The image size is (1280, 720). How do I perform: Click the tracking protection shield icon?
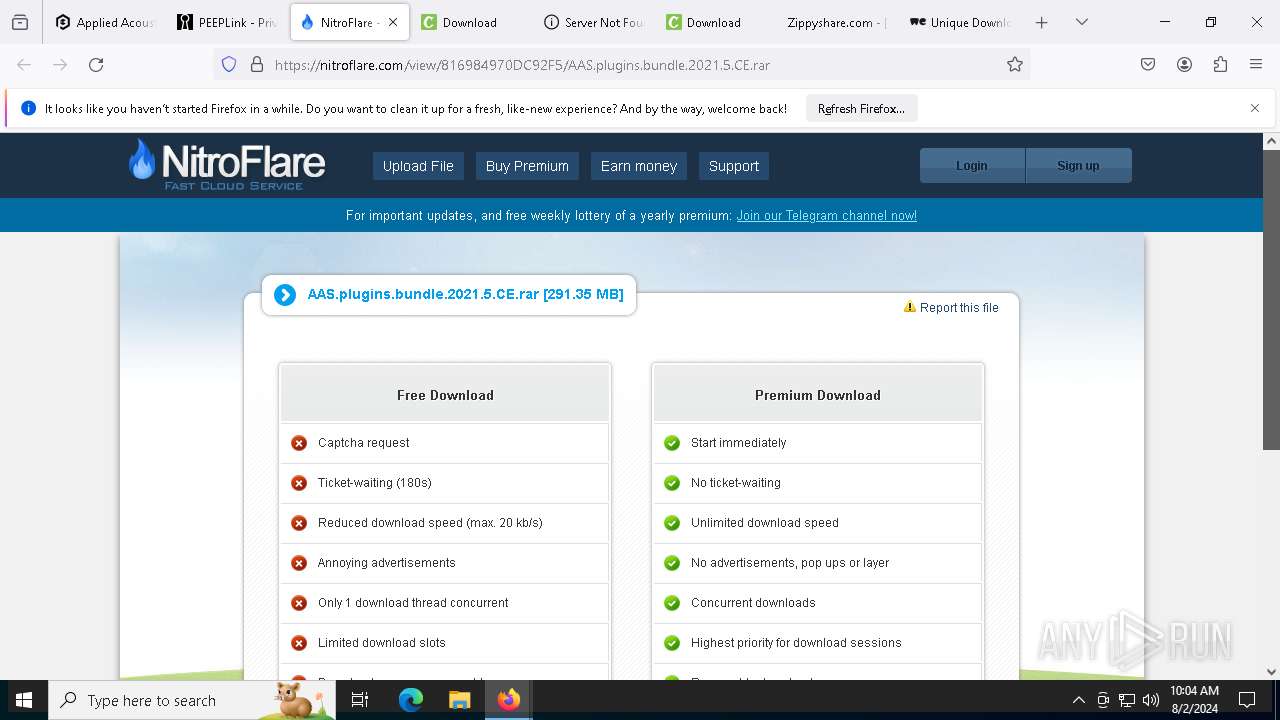click(229, 64)
